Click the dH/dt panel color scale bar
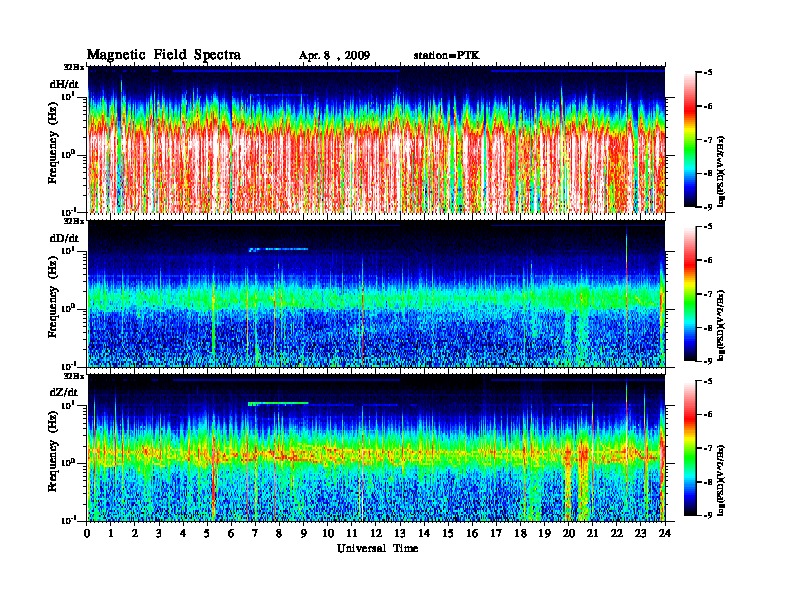The height and width of the screenshot is (612, 792). coord(690,139)
